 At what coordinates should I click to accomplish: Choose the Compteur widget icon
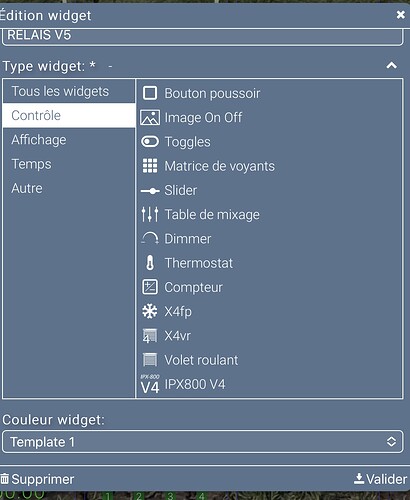(x=150, y=287)
